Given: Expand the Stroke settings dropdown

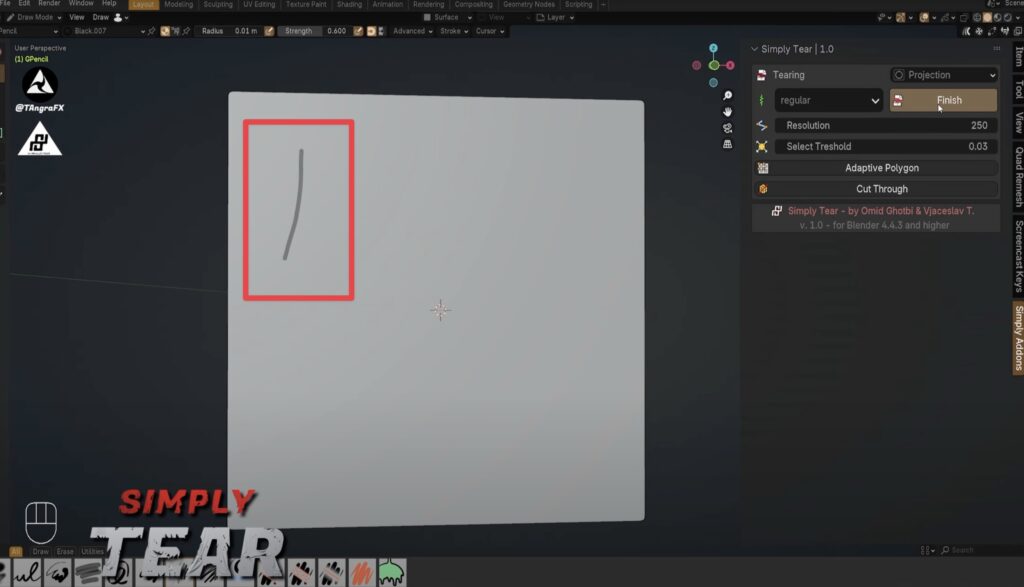Looking at the screenshot, I should click(x=454, y=31).
